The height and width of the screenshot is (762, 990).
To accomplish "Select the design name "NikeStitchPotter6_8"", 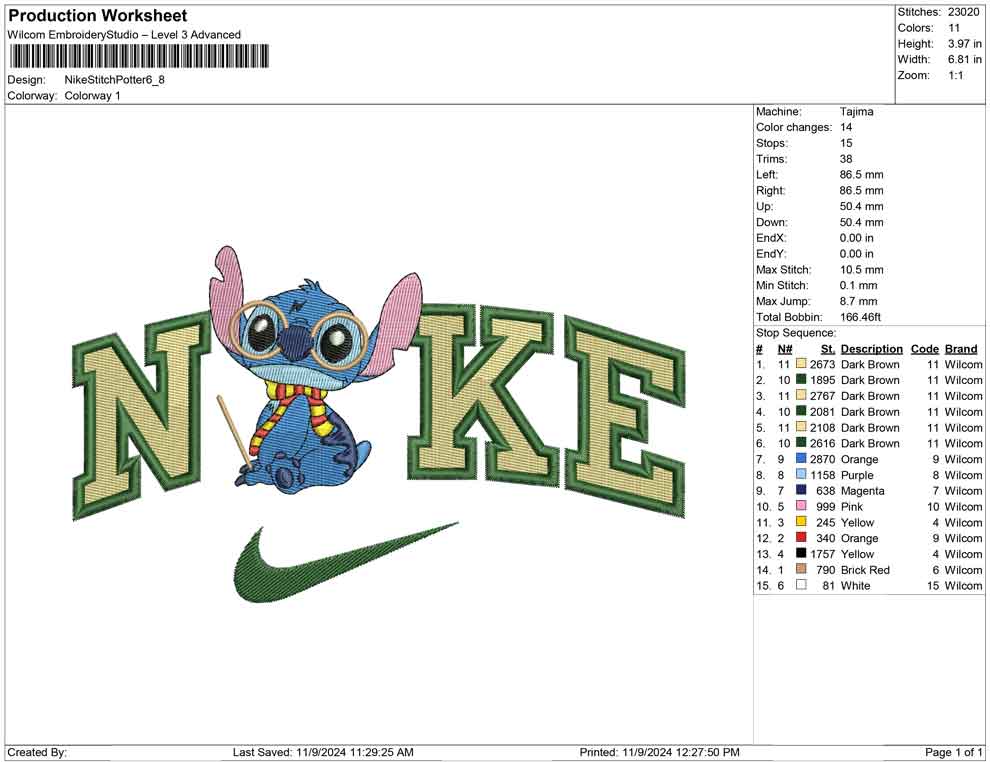I will pyautogui.click(x=114, y=80).
